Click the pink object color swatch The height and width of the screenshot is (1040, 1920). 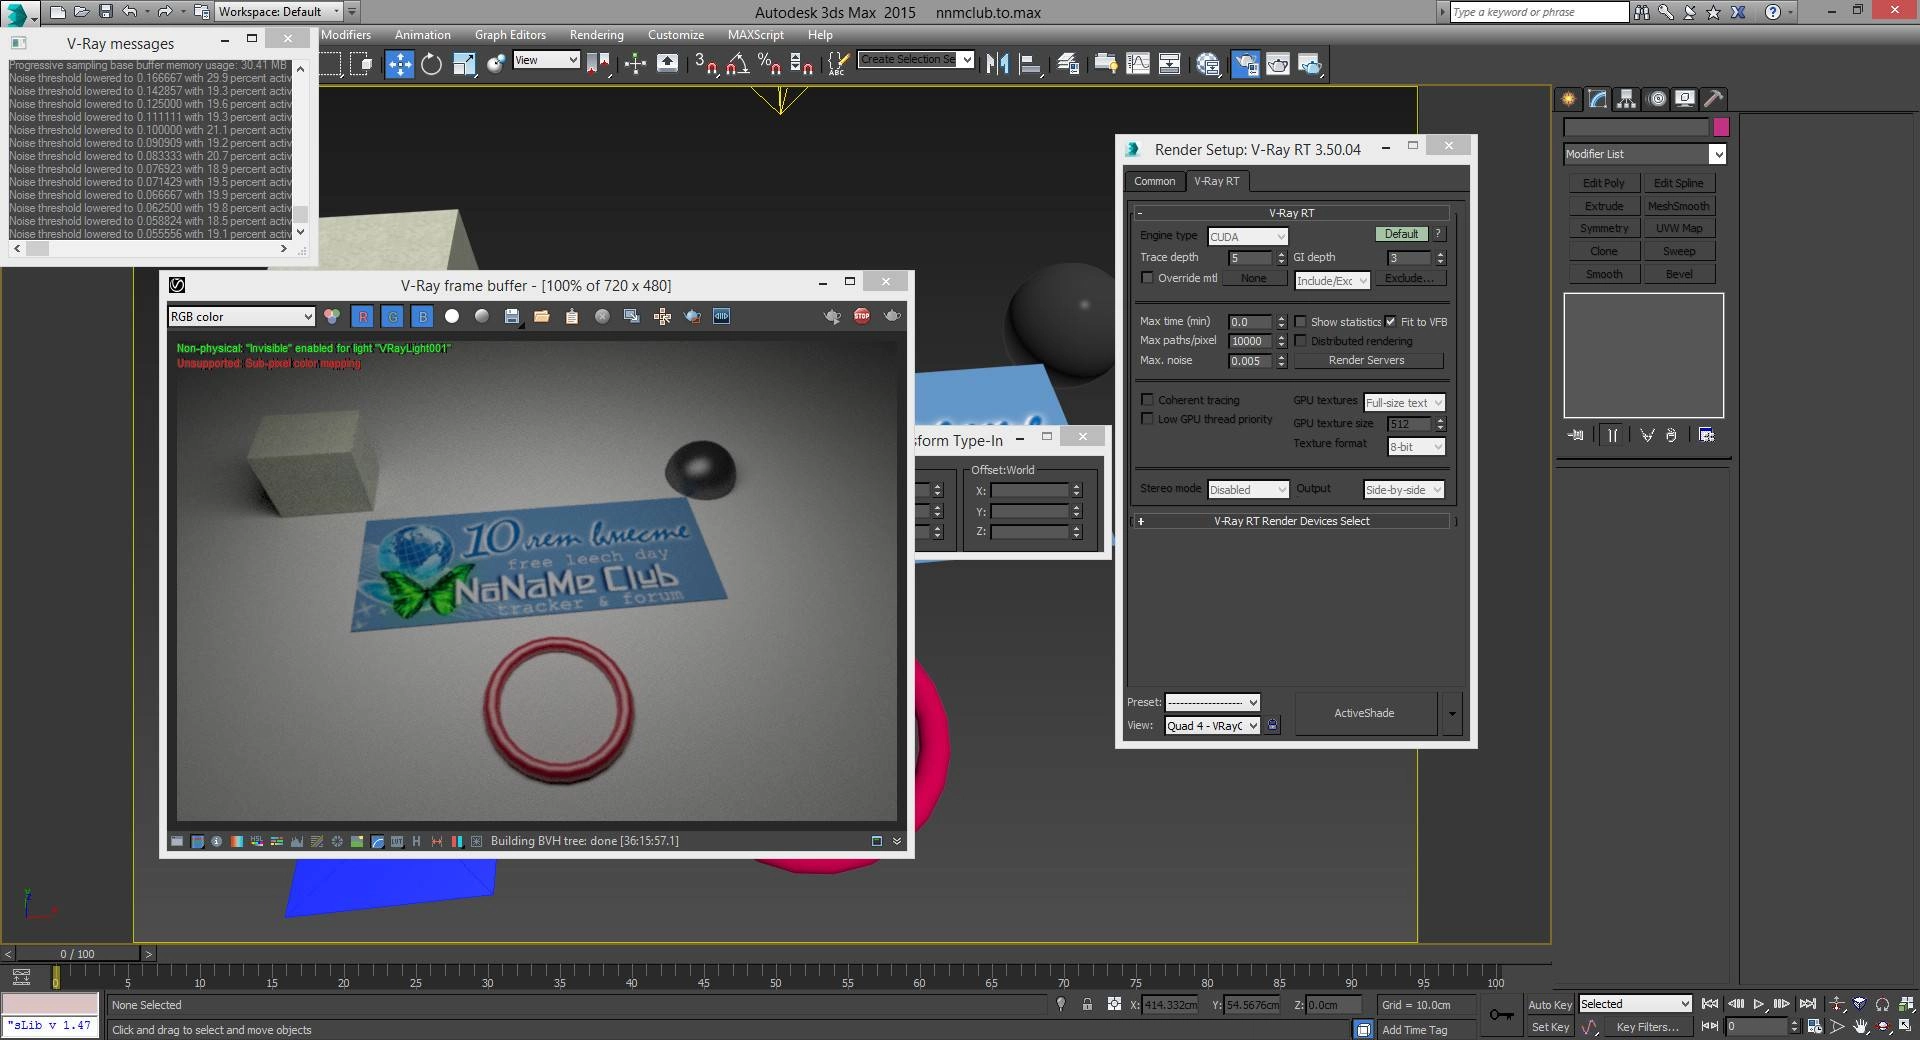pyautogui.click(x=1721, y=127)
